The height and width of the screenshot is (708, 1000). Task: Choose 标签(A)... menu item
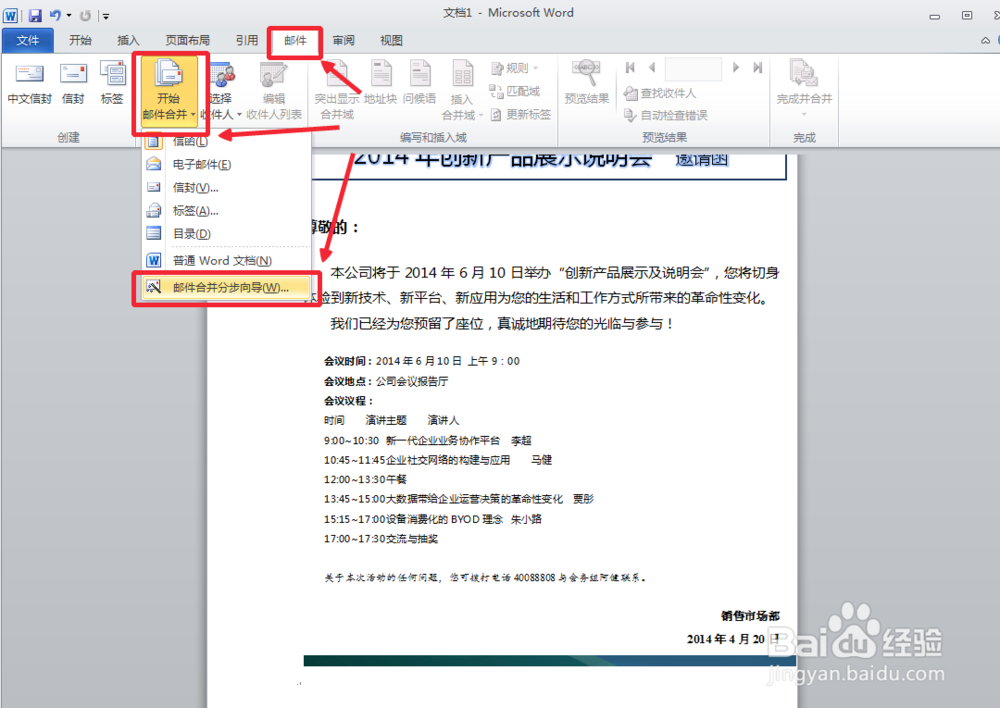coord(226,210)
